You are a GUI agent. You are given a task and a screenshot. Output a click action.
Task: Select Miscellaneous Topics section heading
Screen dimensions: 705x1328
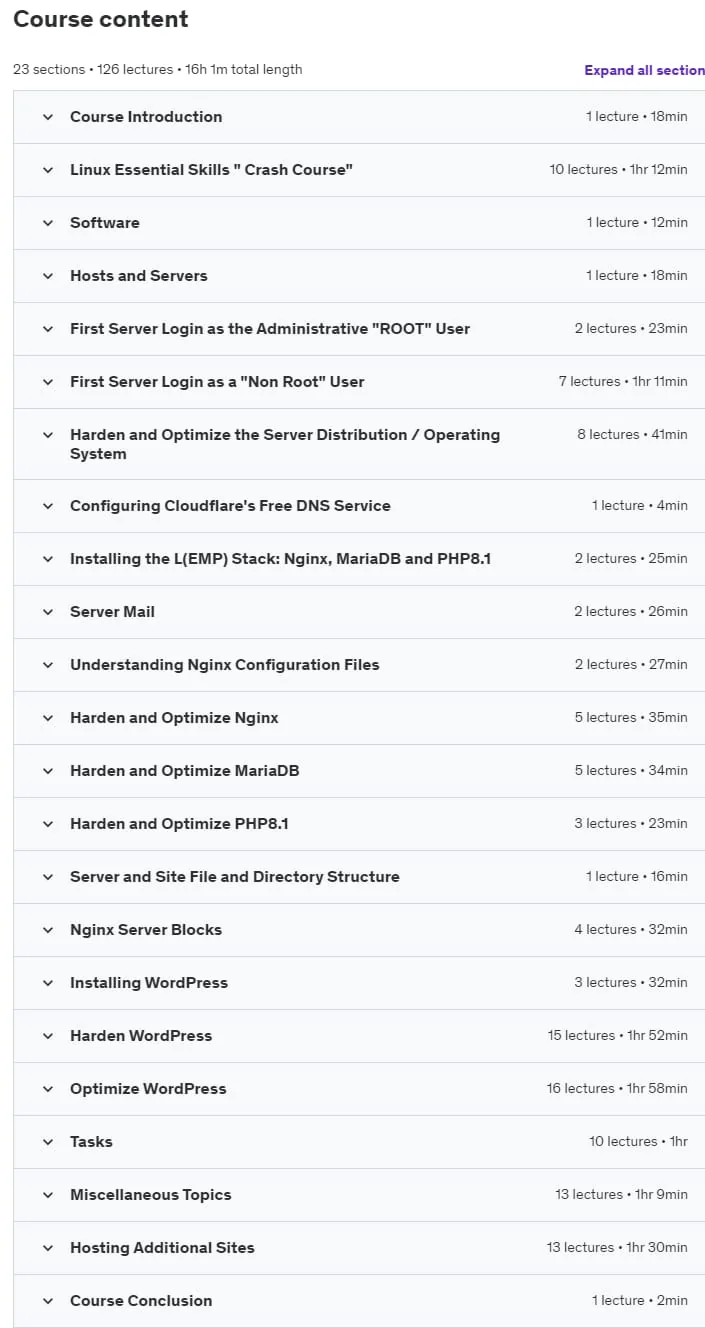(150, 1195)
